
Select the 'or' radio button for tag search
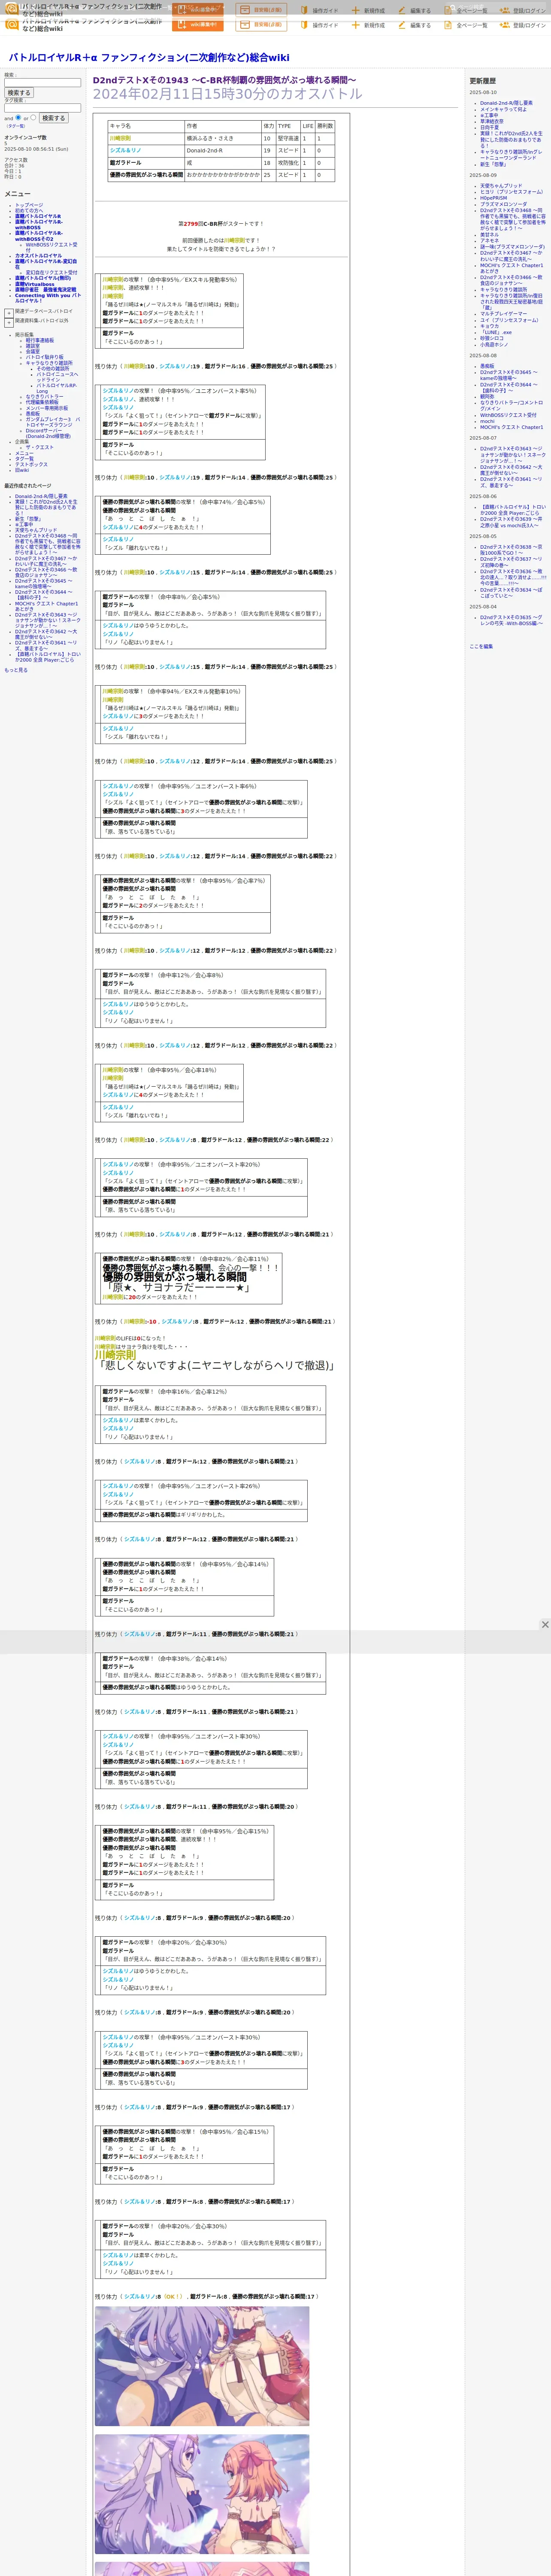(x=34, y=118)
